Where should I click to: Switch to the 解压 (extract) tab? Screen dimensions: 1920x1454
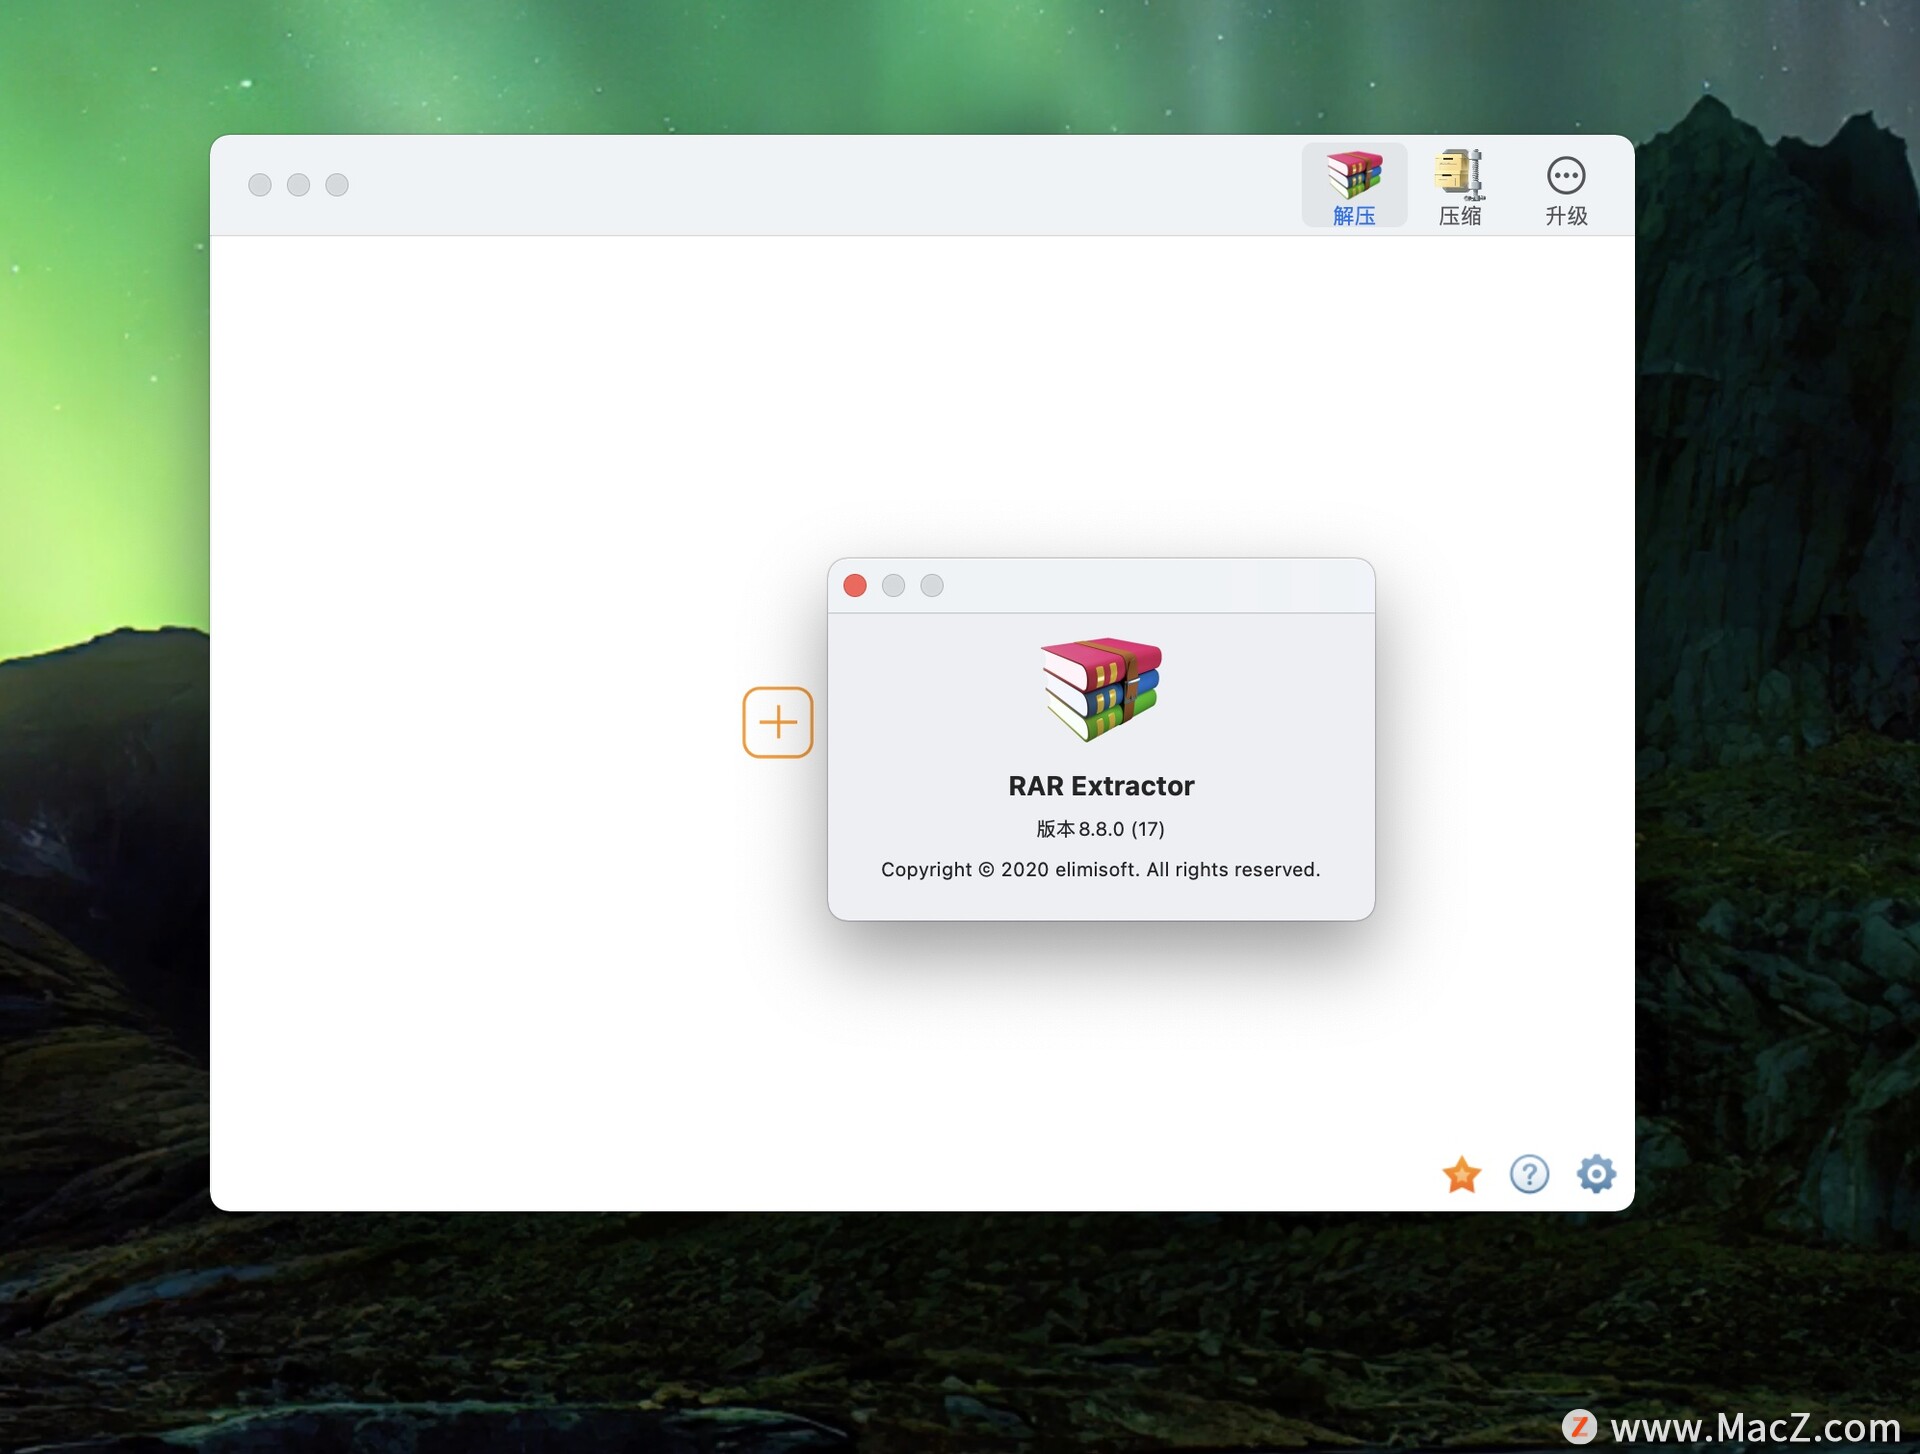[x=1354, y=186]
